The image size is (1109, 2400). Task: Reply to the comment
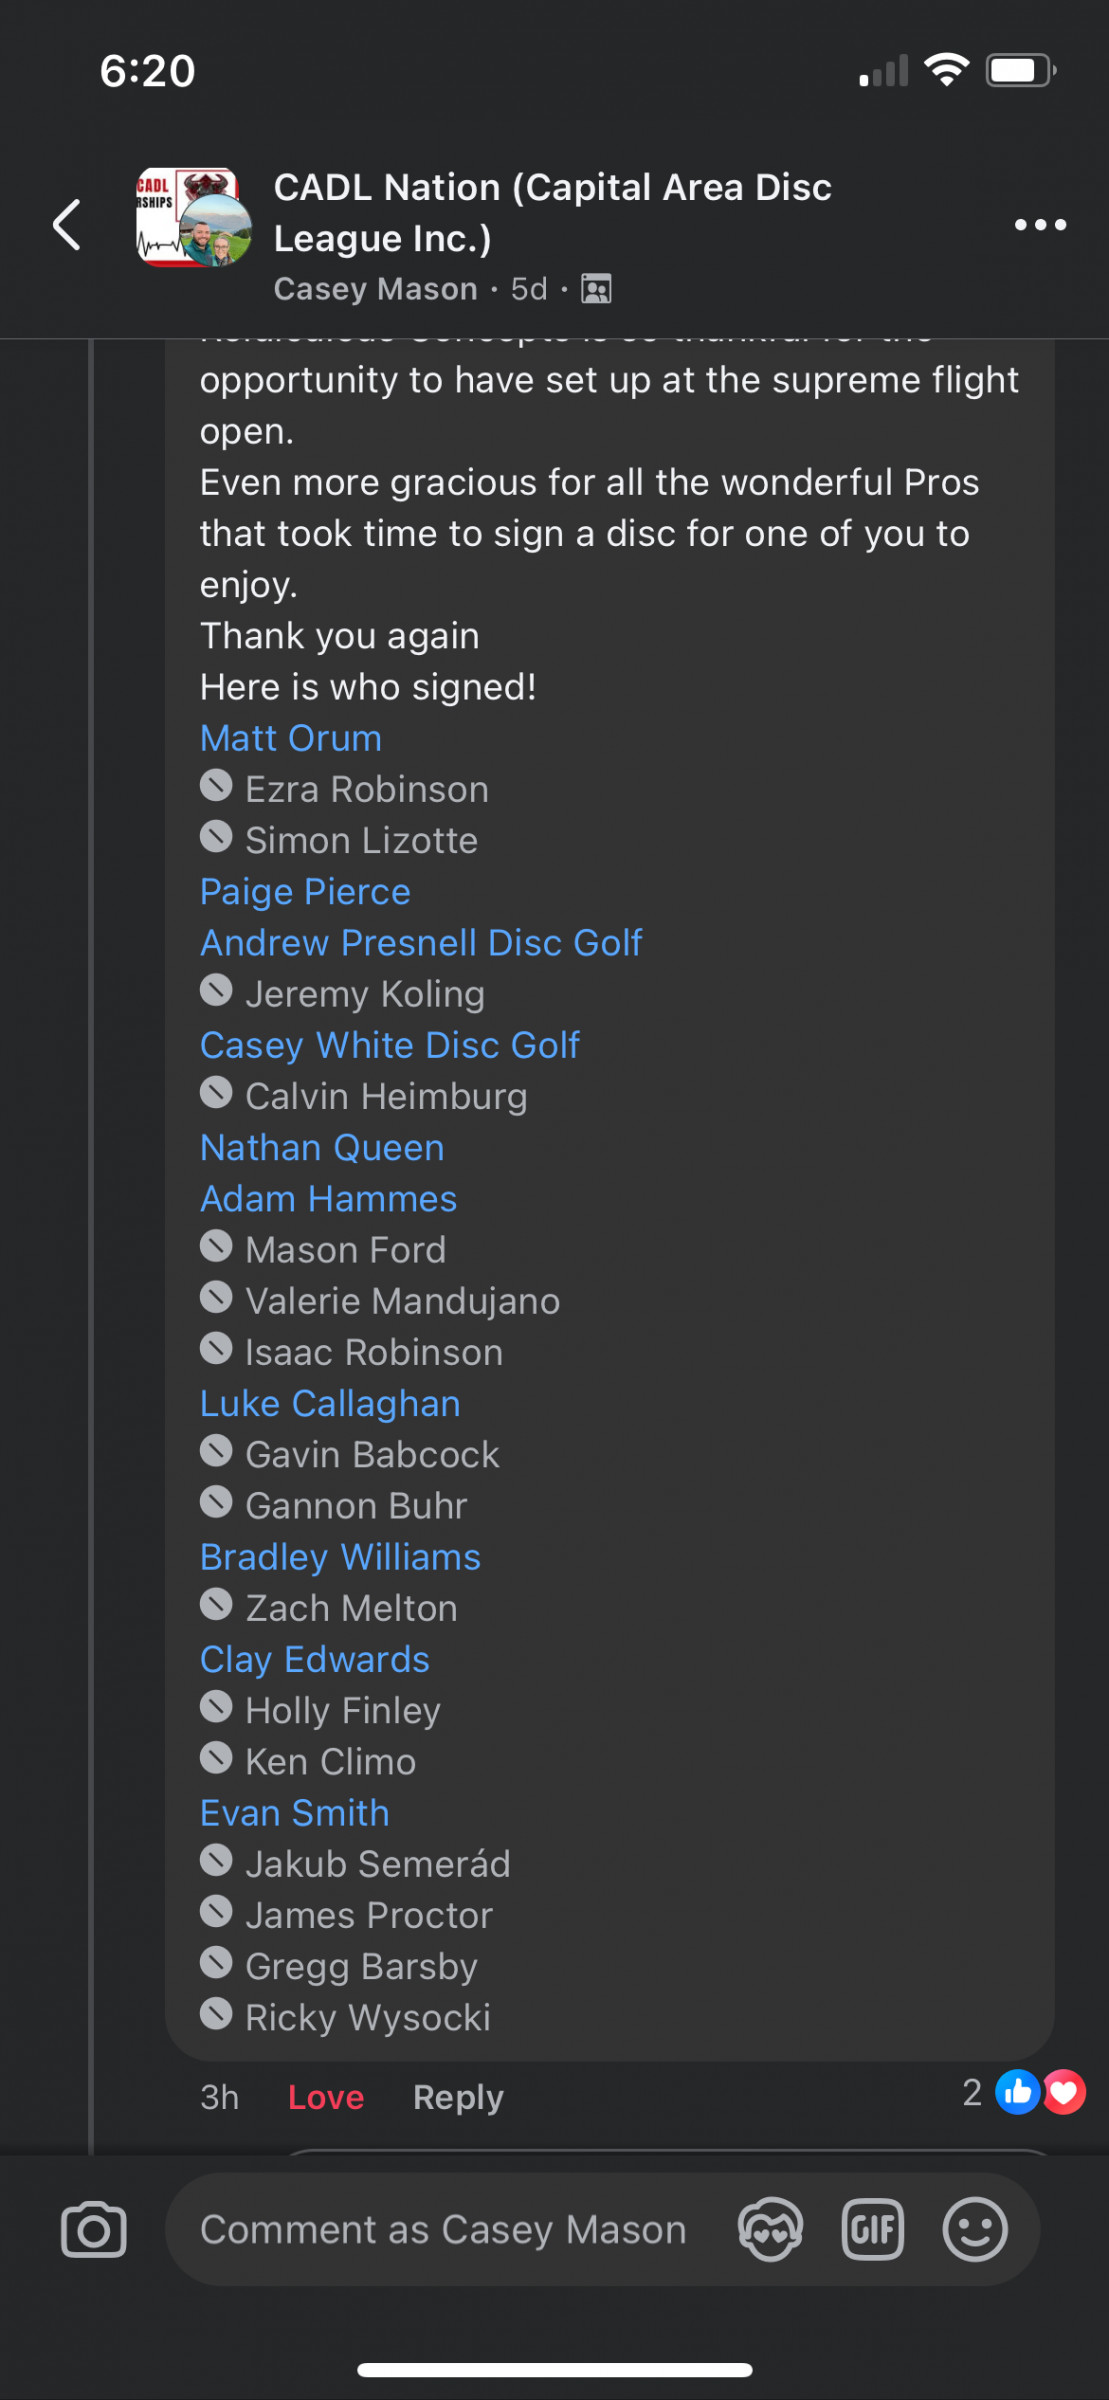(x=458, y=2097)
